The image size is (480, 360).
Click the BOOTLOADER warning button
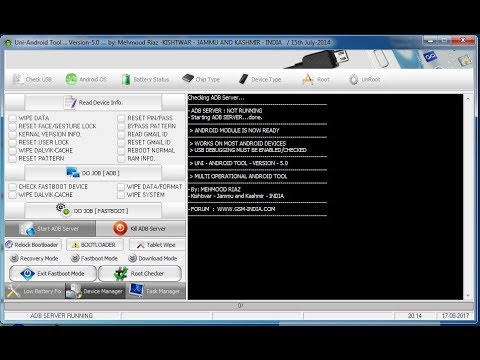pyautogui.click(x=95, y=245)
